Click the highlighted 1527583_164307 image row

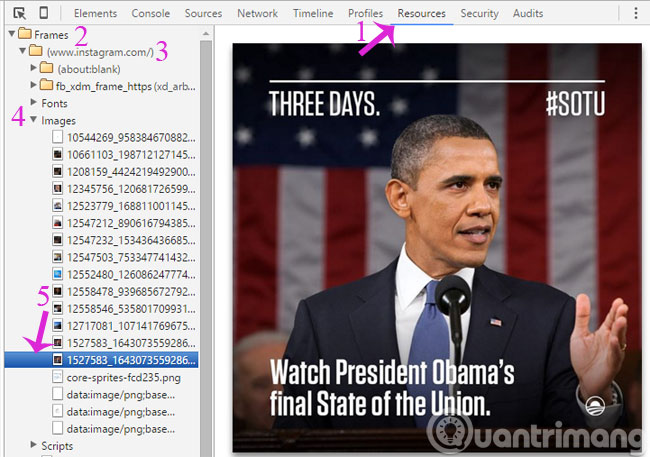(x=101, y=360)
